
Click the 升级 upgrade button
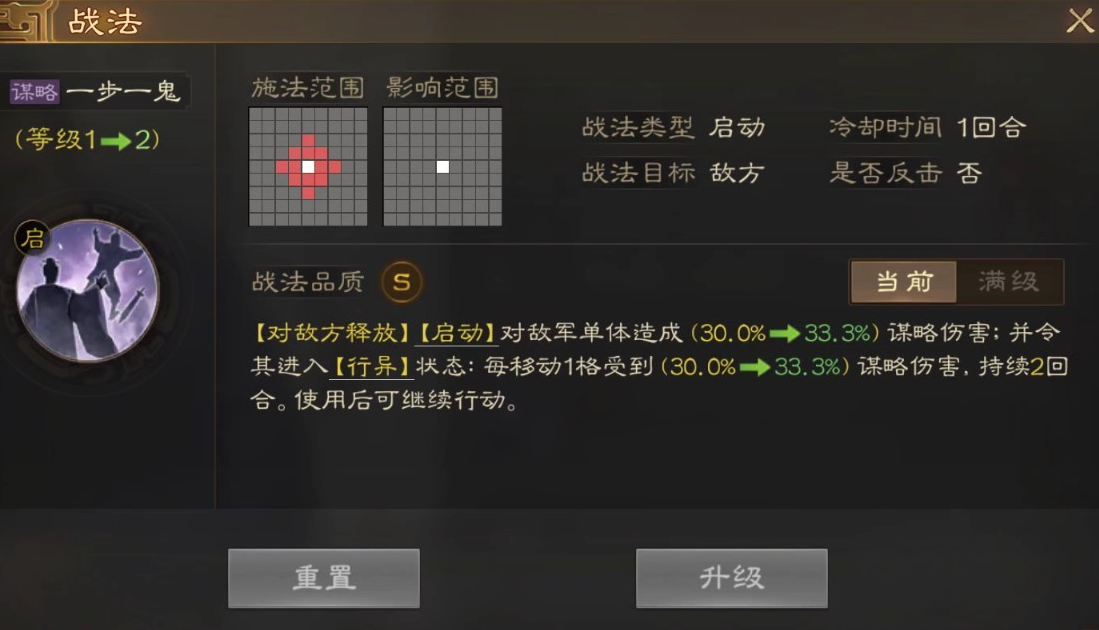[x=732, y=578]
